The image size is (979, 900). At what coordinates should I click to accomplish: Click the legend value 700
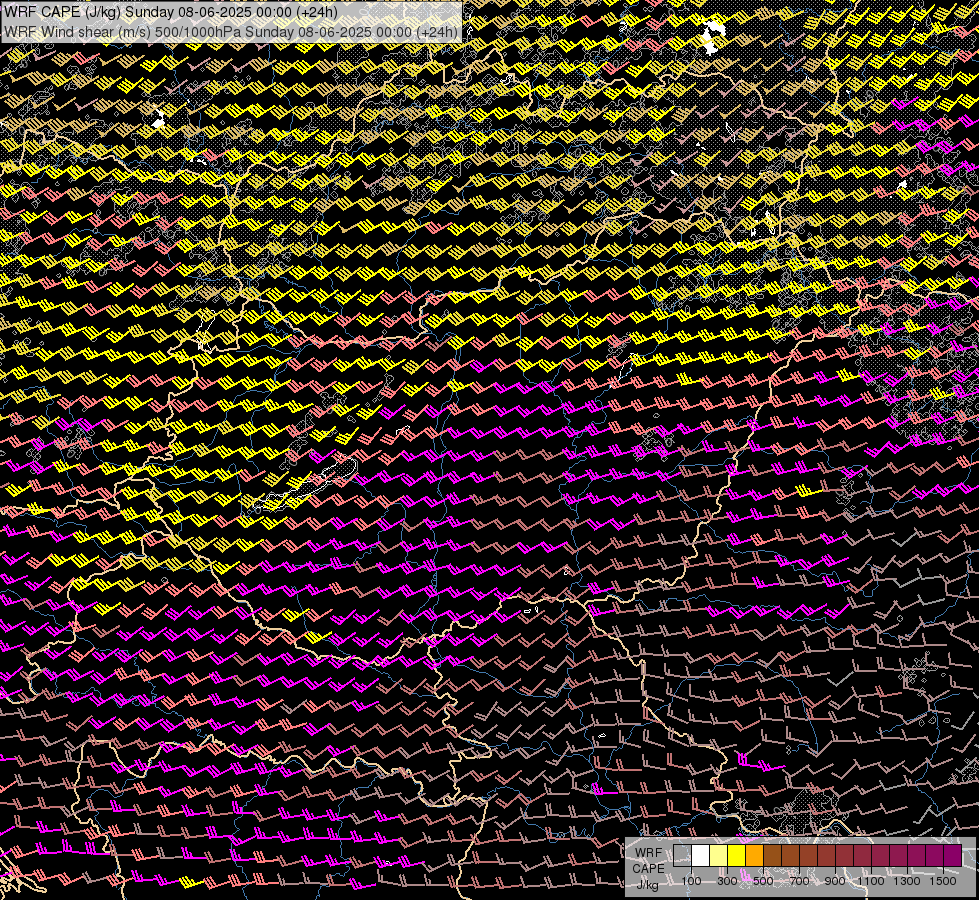pos(799,881)
